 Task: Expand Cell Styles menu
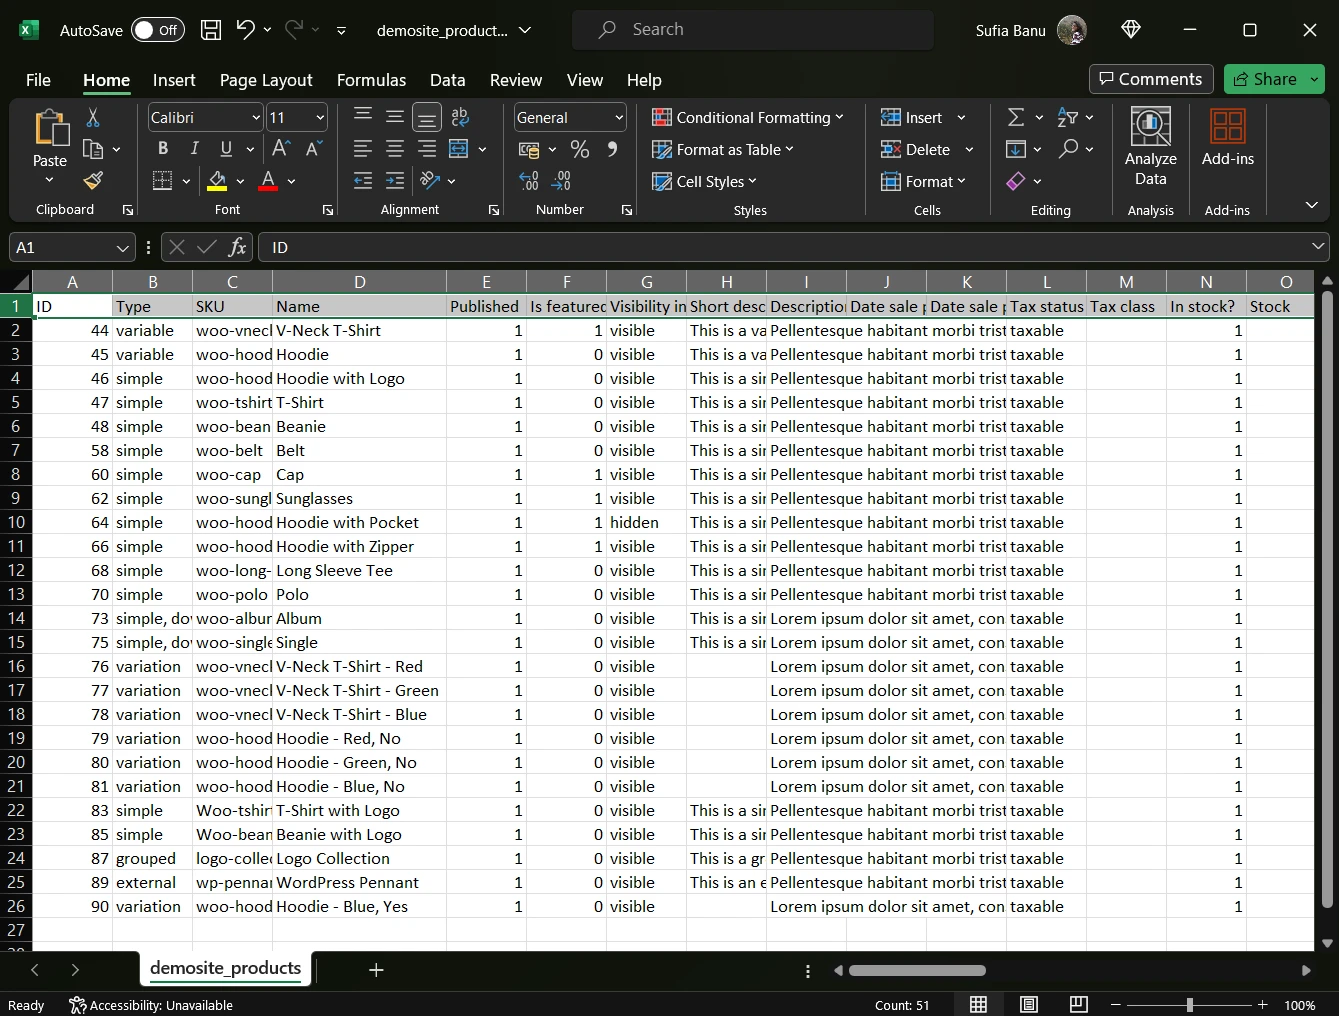coord(704,181)
